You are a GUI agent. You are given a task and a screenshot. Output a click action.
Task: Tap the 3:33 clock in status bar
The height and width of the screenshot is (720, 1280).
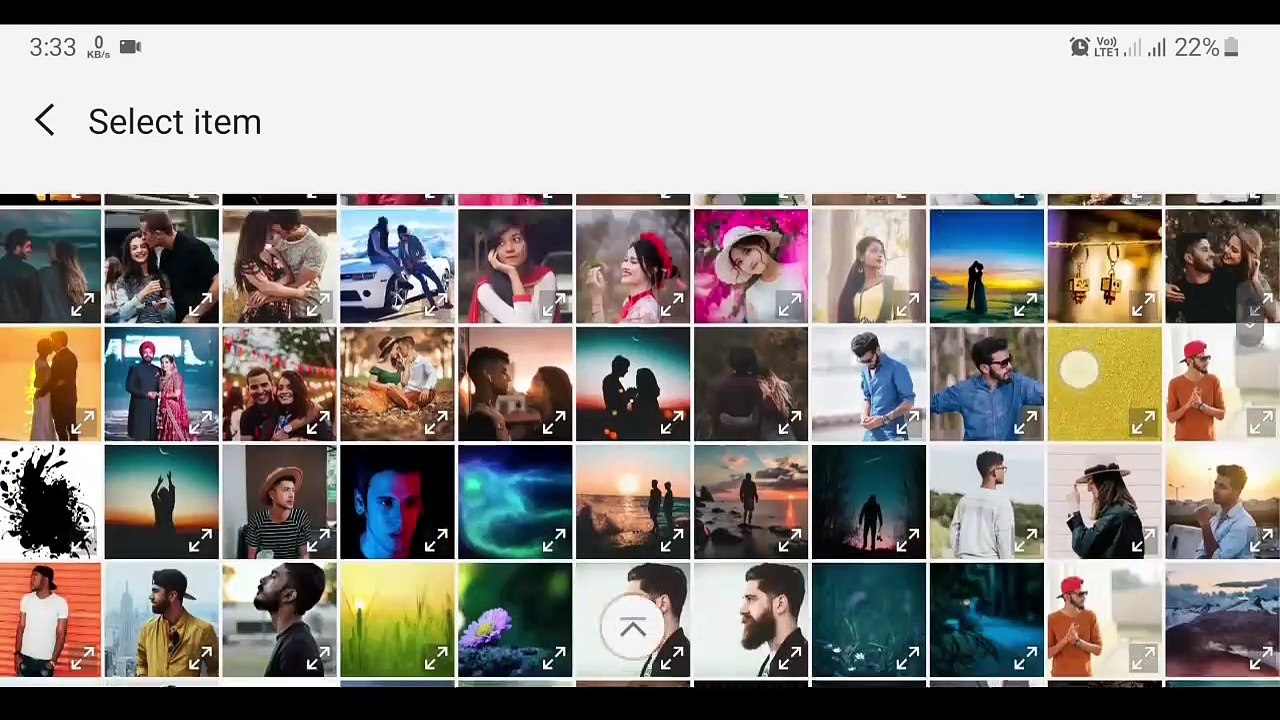click(x=52, y=47)
